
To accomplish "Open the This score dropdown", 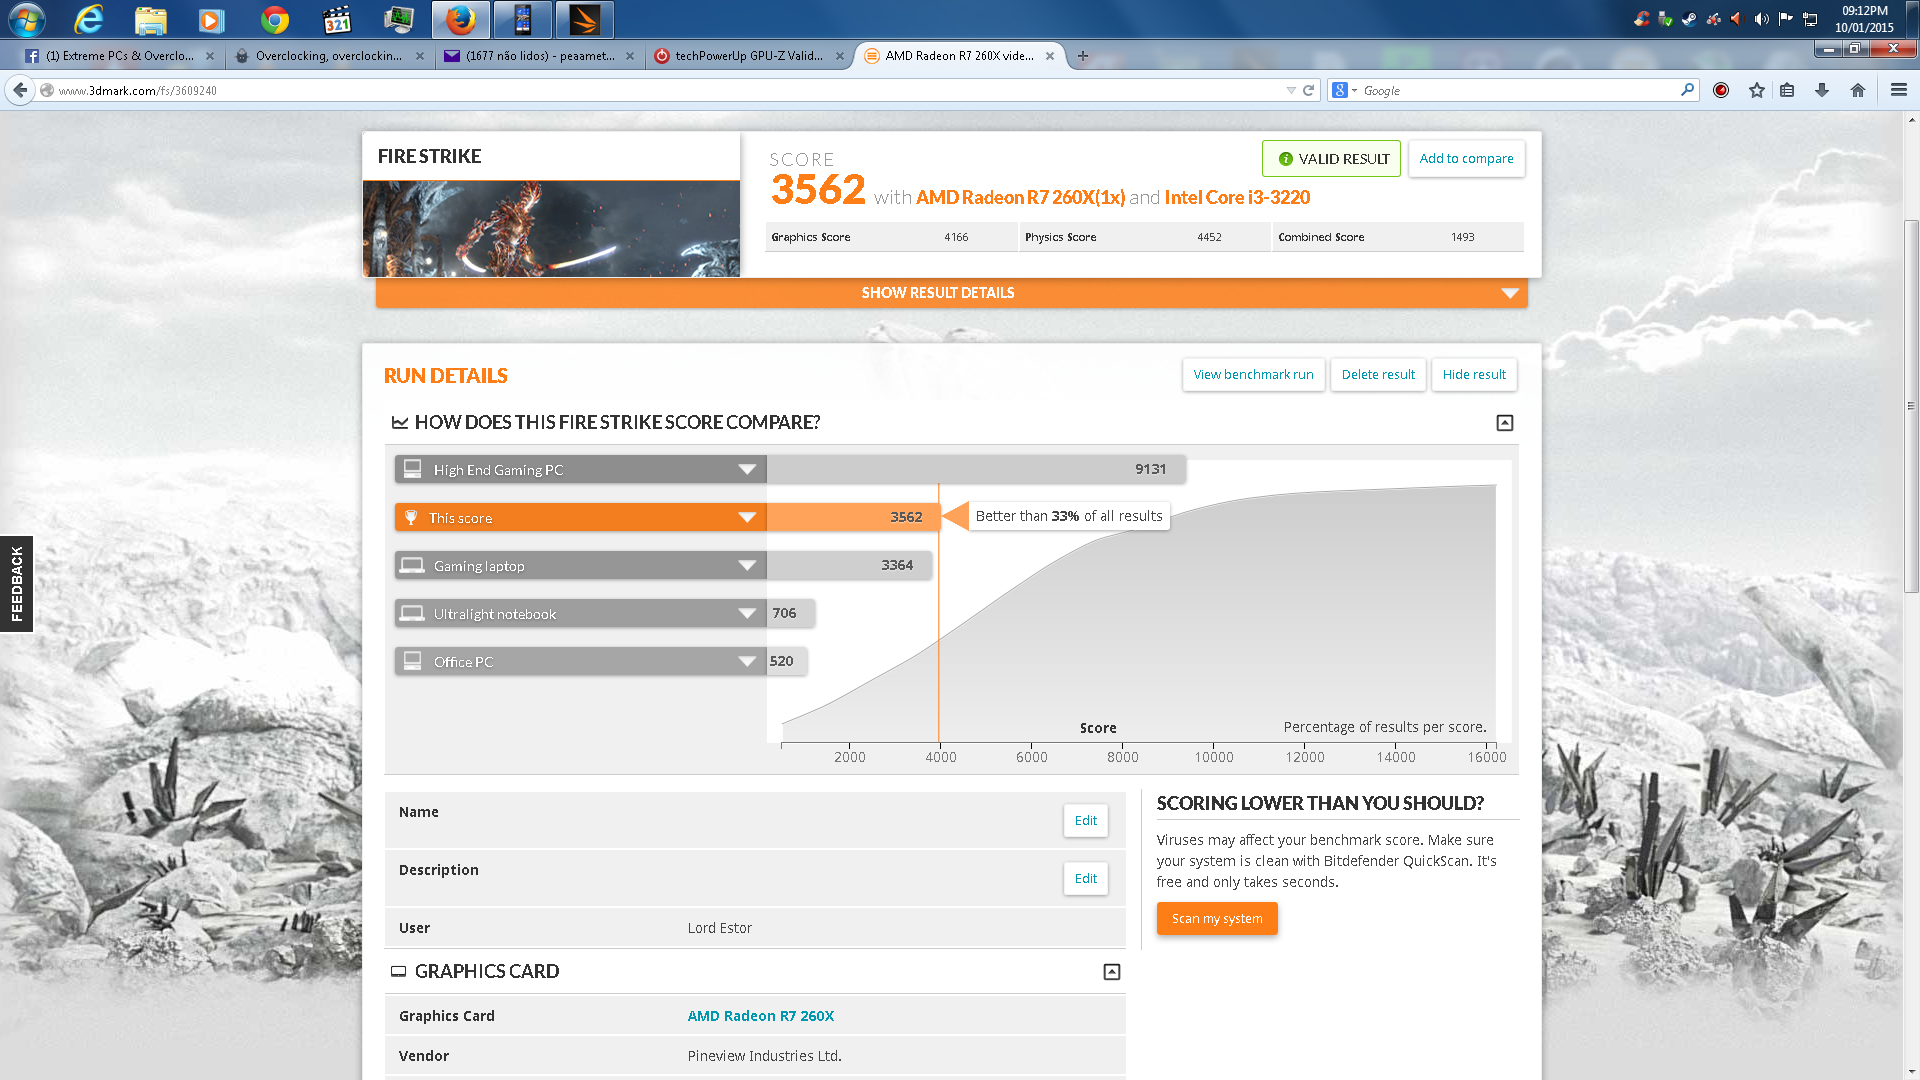I will click(746, 518).
